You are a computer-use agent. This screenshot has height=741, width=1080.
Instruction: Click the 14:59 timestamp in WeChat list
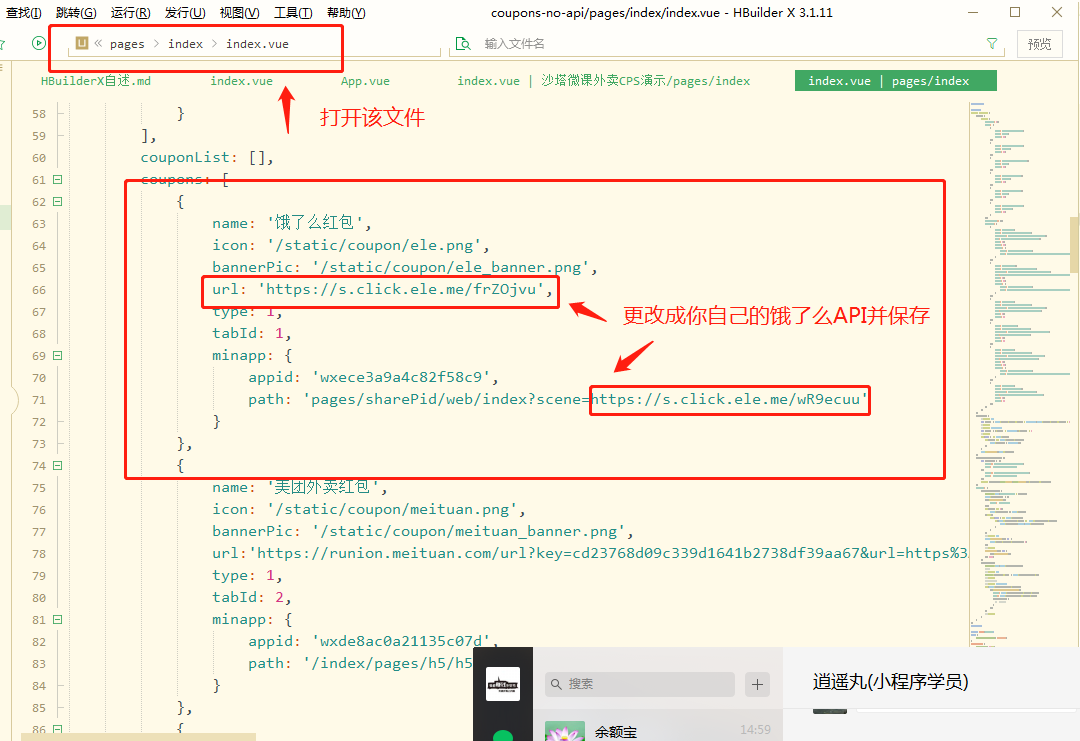point(755,729)
